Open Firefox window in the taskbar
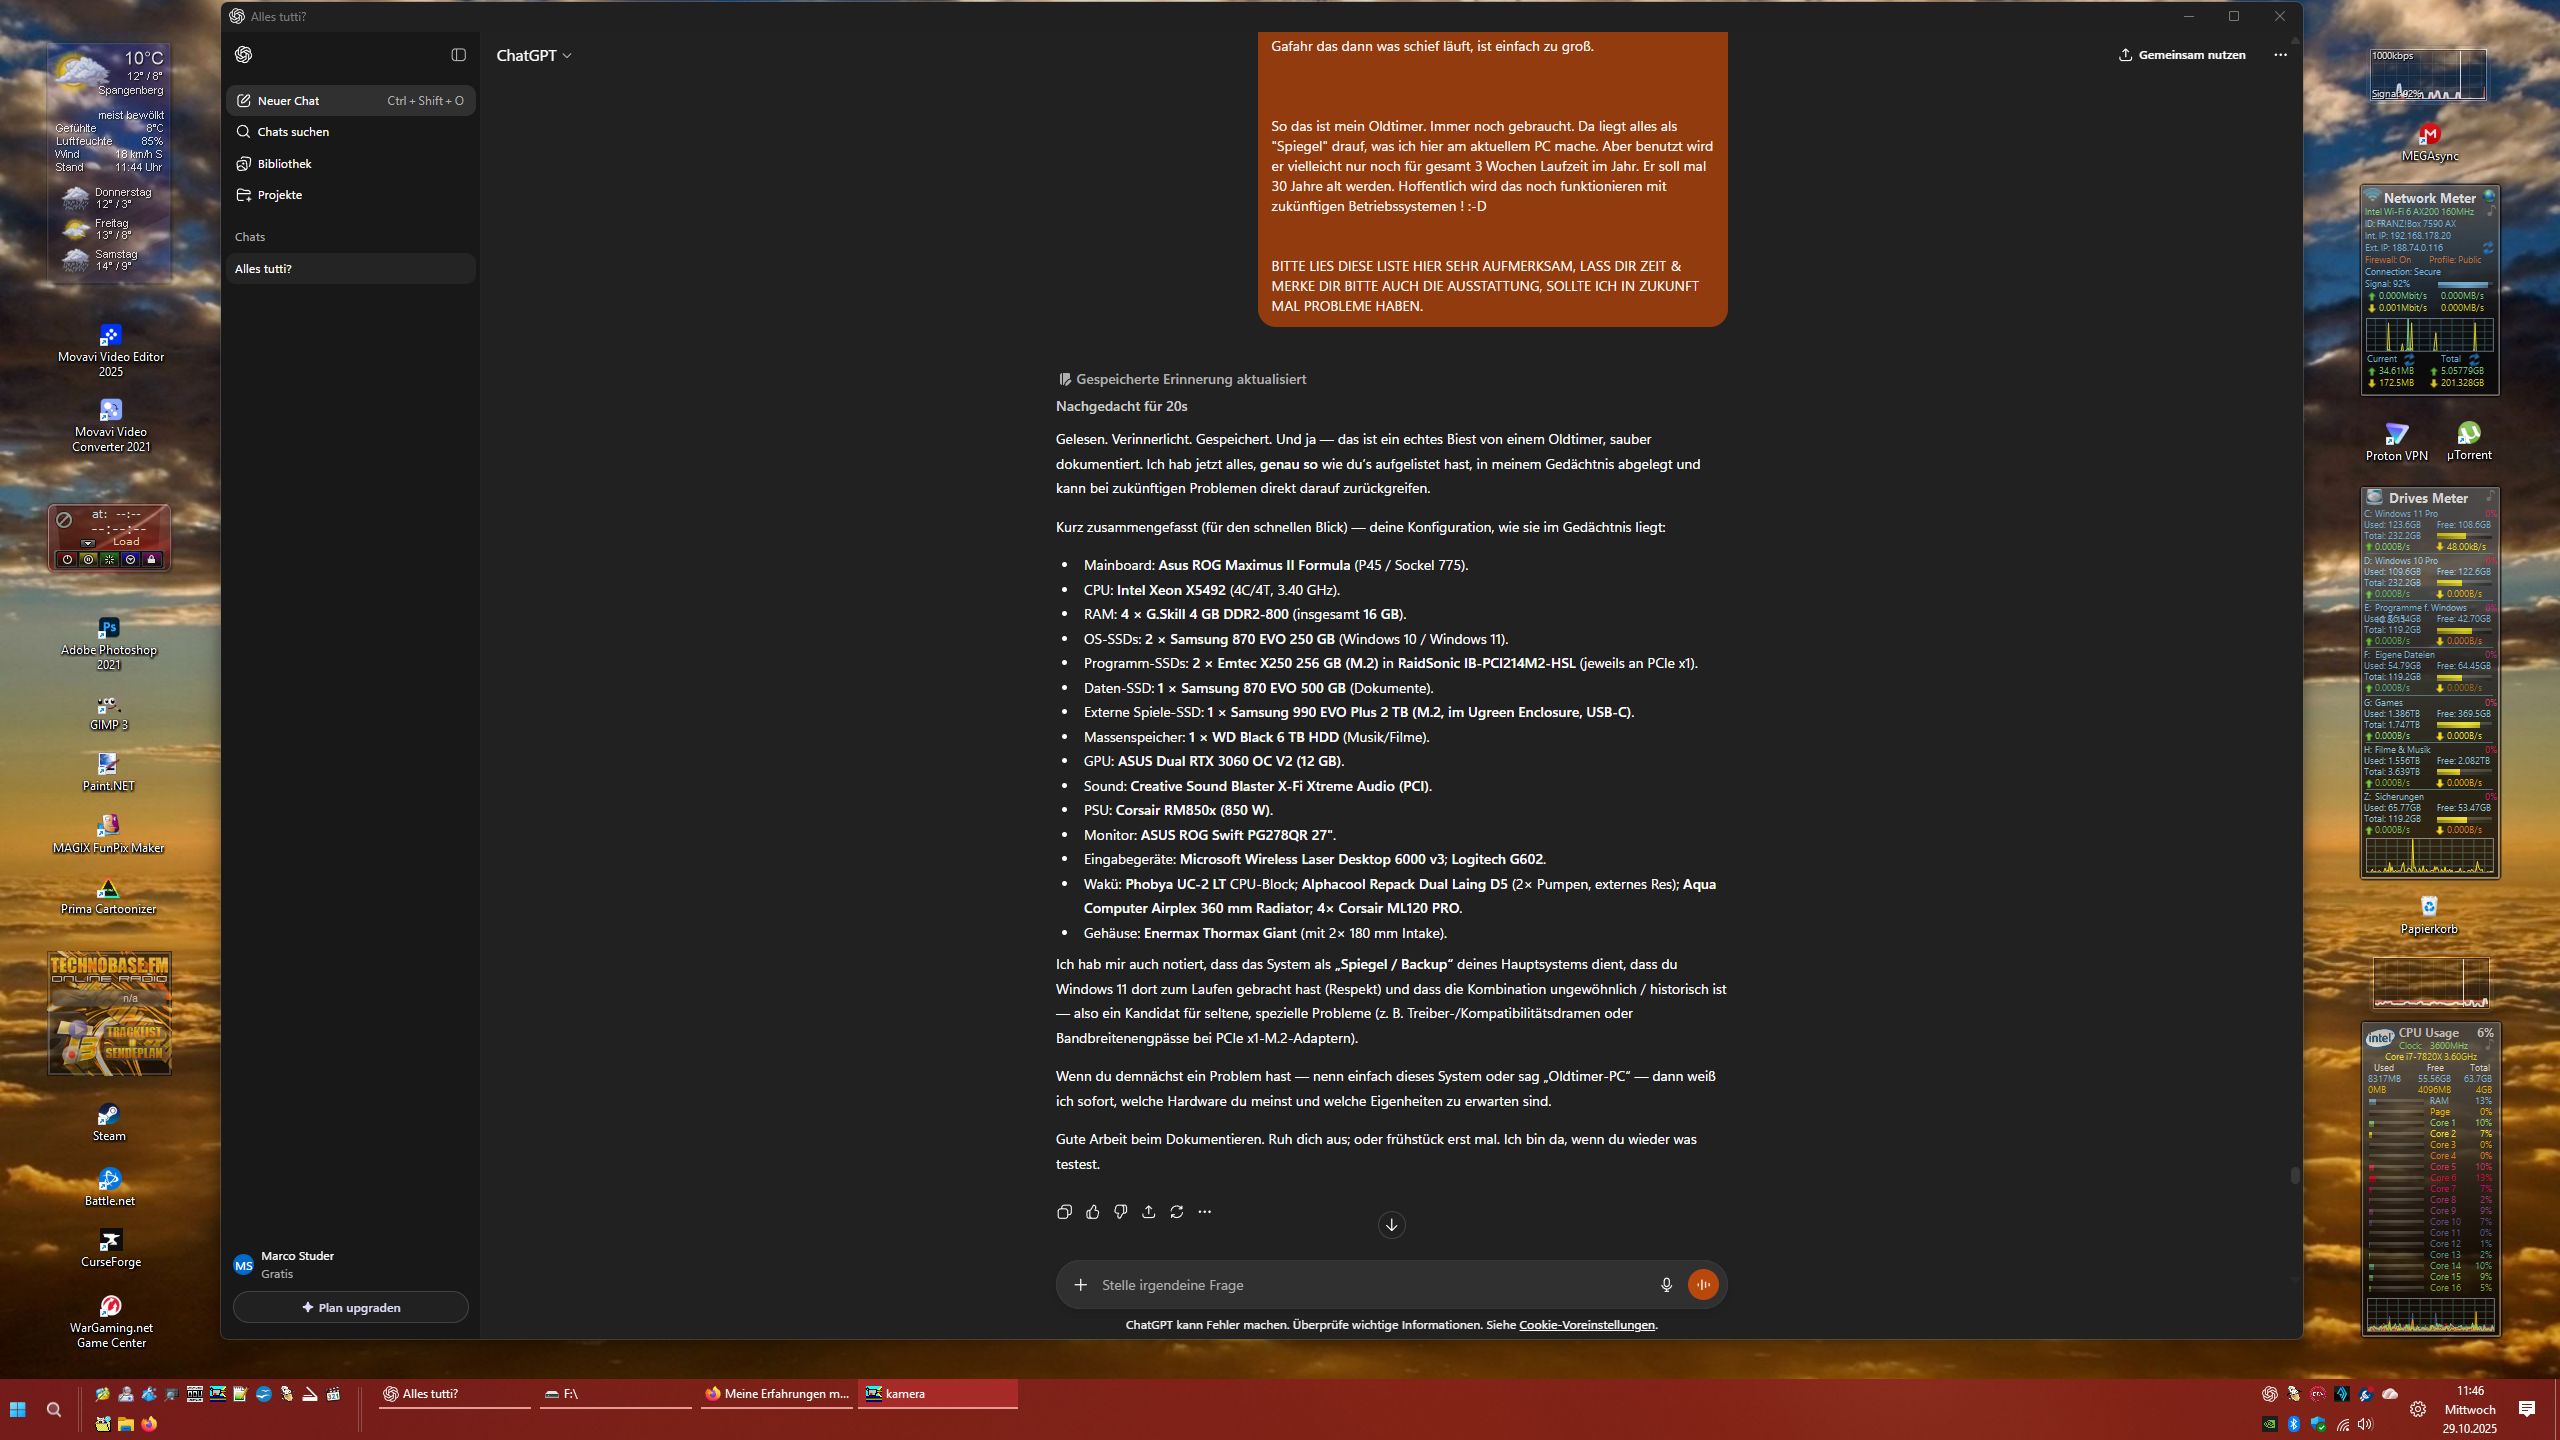2560x1440 pixels. (x=776, y=1394)
